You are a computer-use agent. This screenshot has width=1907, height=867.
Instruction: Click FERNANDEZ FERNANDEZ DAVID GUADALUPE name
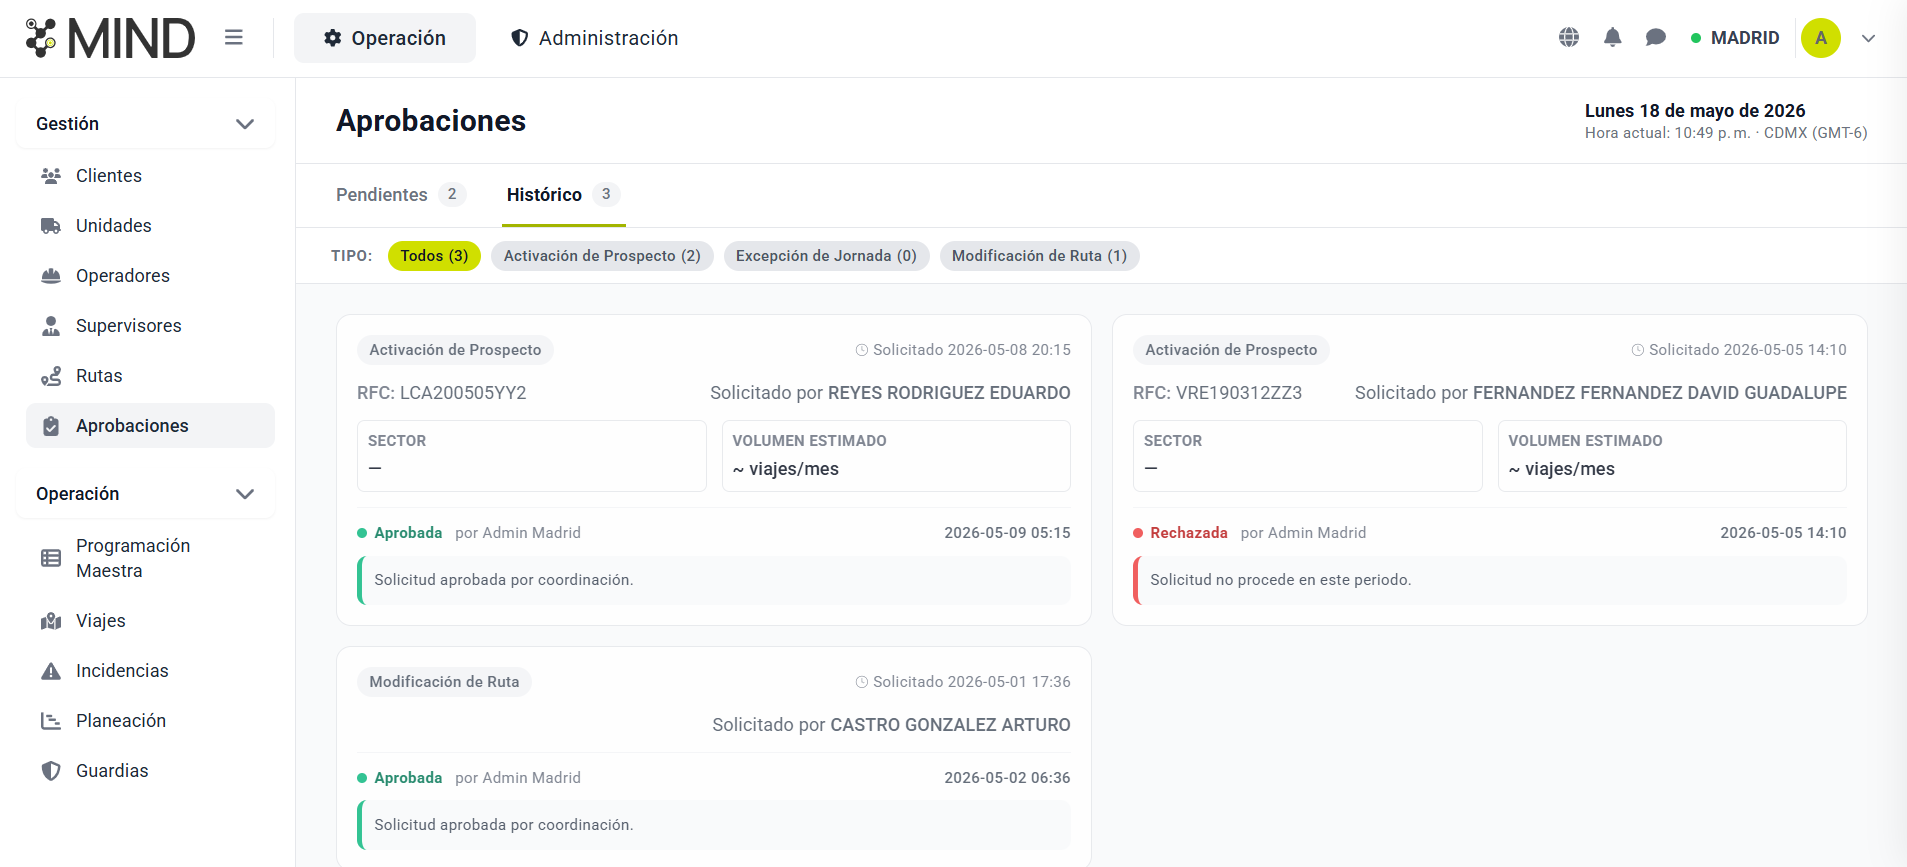1660,393
